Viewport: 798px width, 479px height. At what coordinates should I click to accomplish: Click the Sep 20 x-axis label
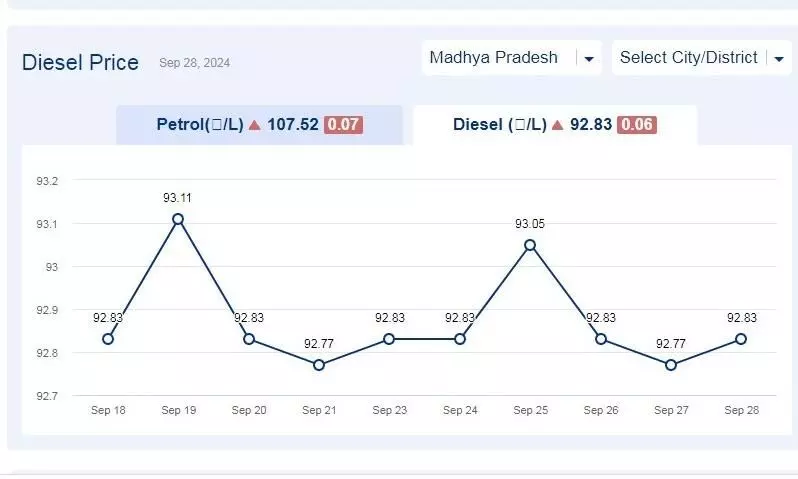(249, 410)
